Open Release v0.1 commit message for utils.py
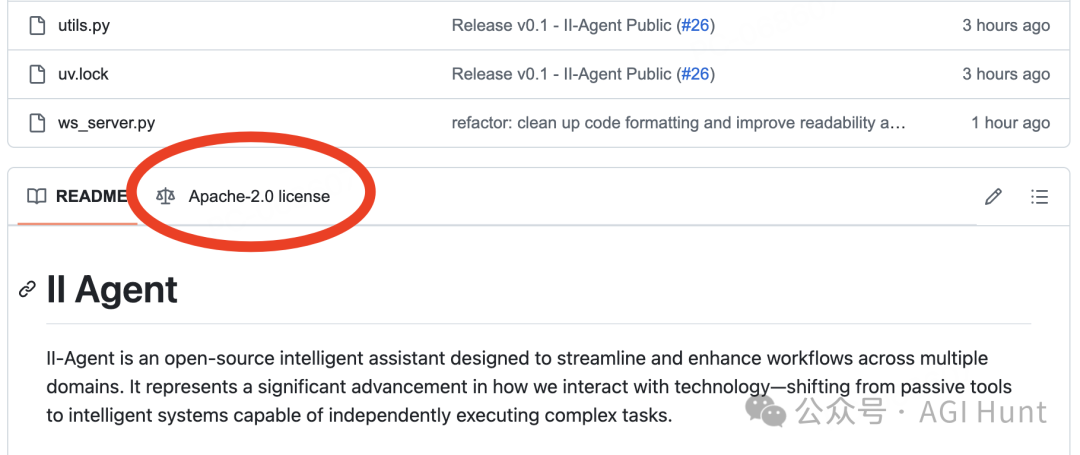Screen dimensions: 1080x455 [561, 26]
